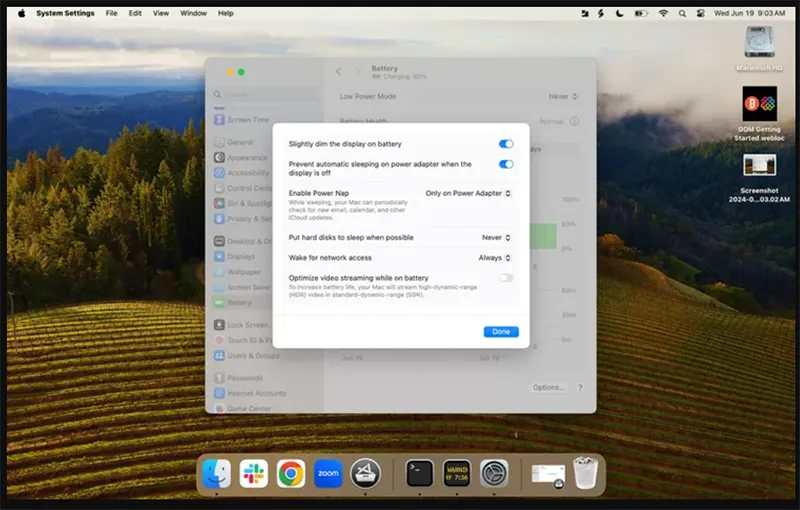Click the Options... button in Battery pane

click(x=548, y=388)
